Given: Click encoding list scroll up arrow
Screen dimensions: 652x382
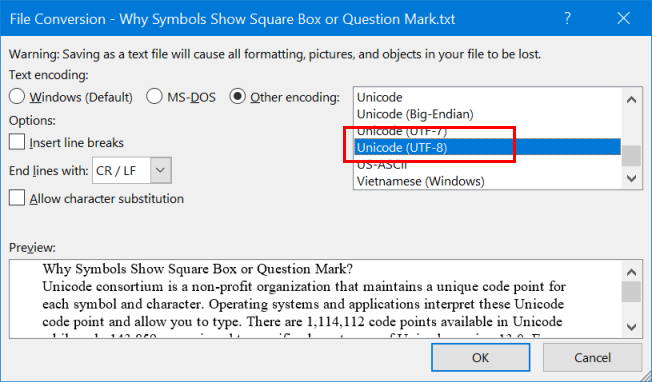Looking at the screenshot, I should coord(631,100).
